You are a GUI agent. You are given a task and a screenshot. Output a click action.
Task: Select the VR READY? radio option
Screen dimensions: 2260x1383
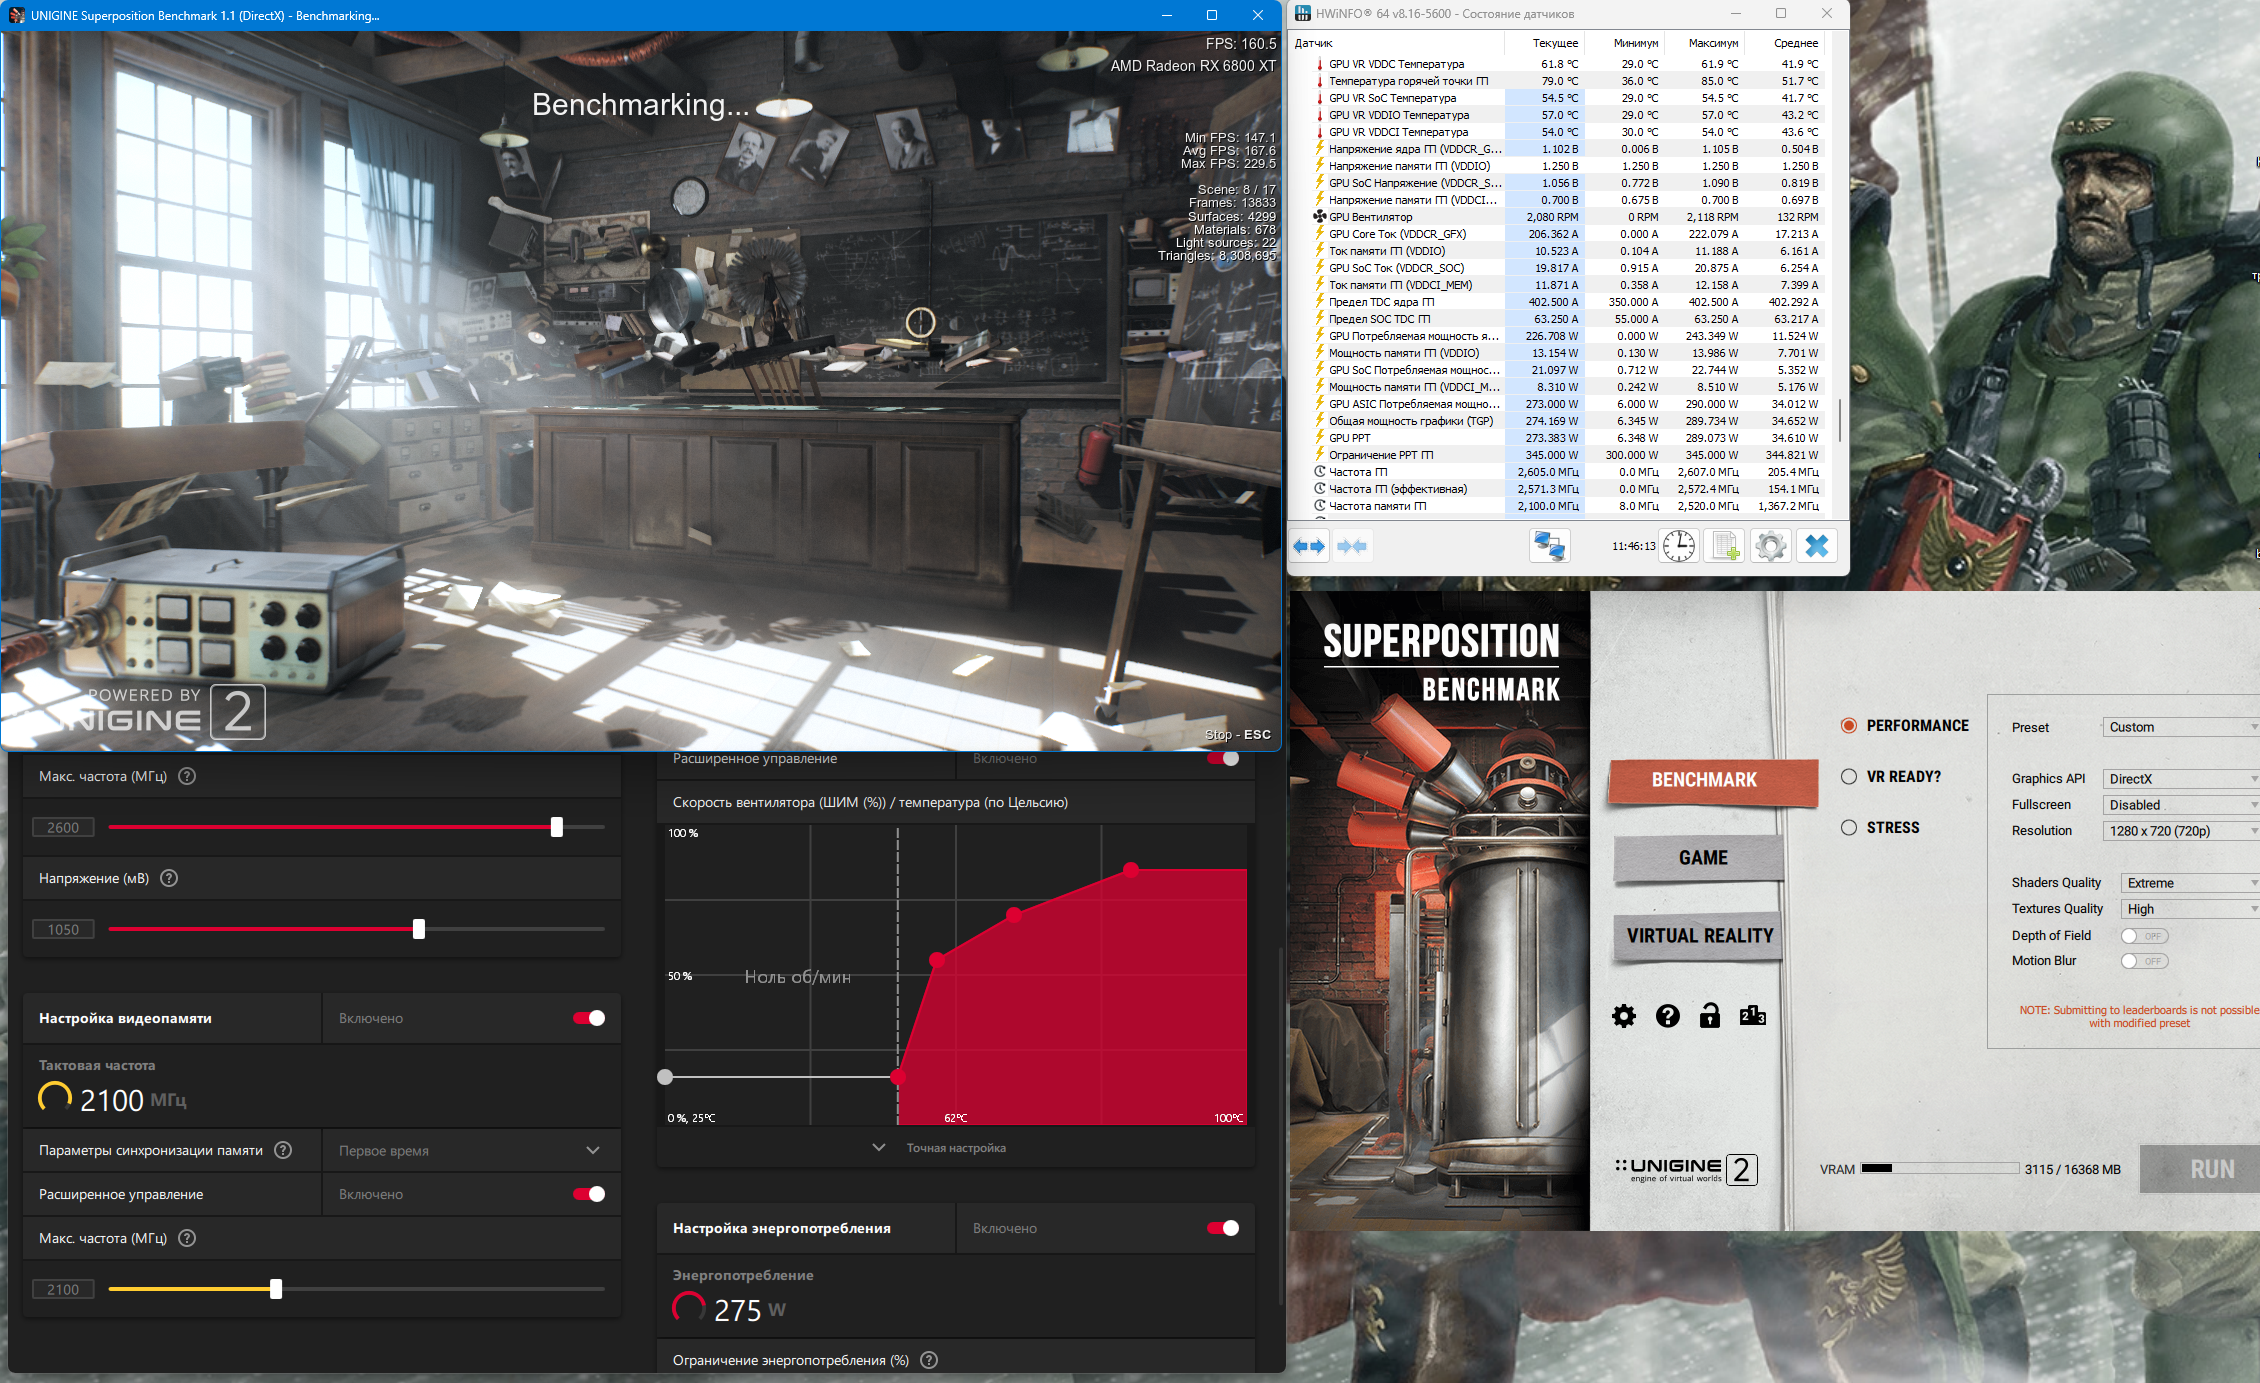point(1849,776)
